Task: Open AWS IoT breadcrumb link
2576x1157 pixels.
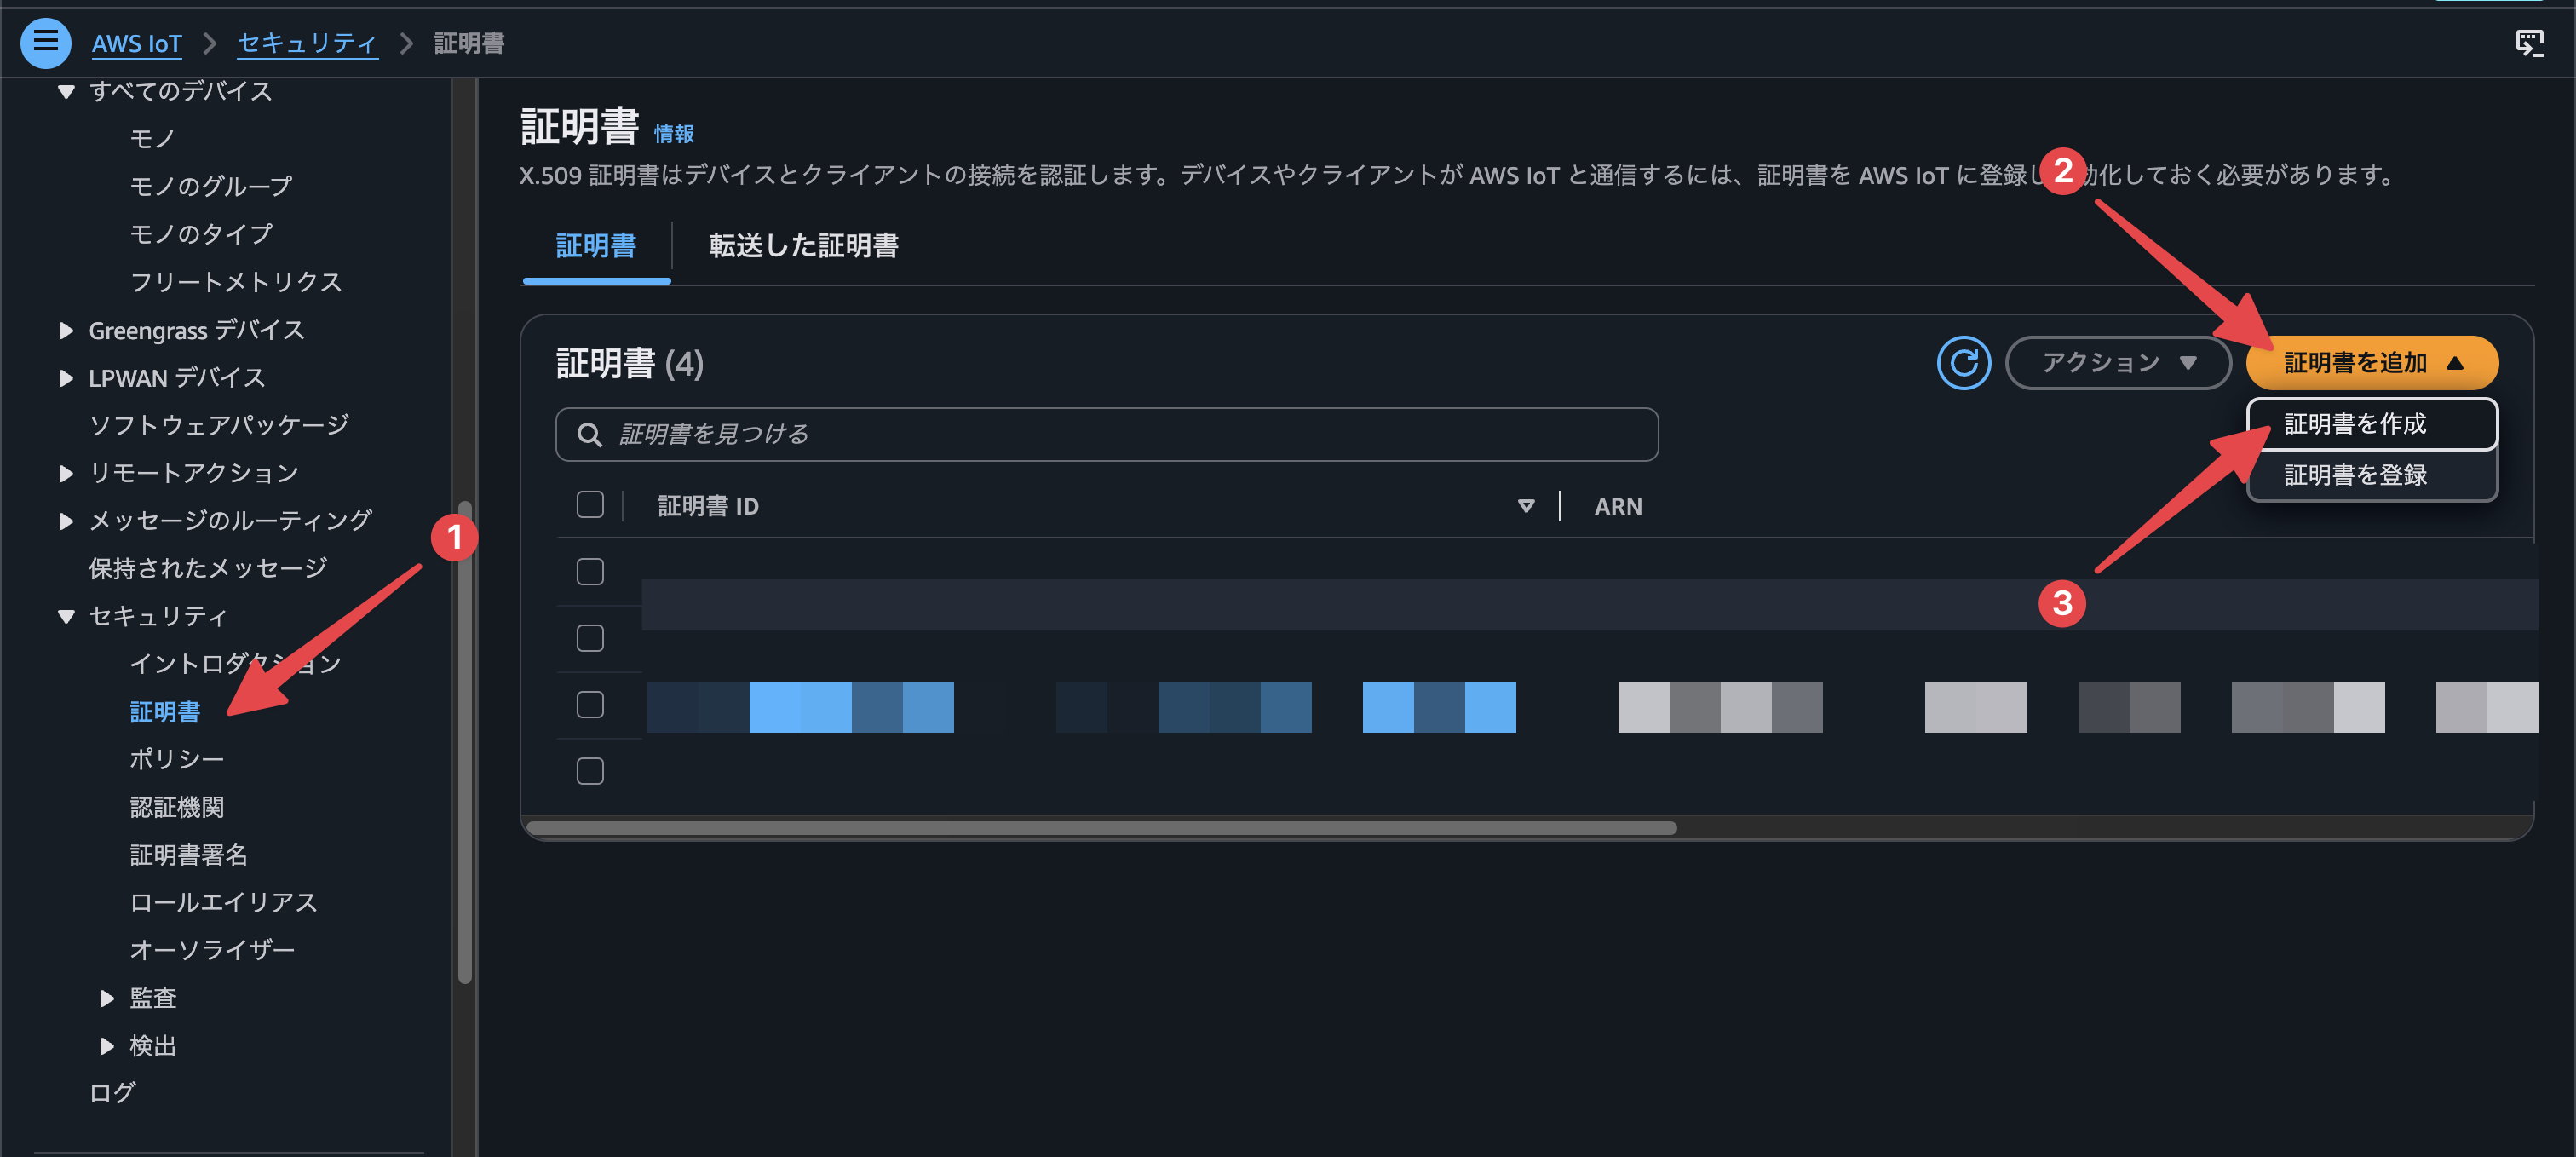Action: click(137, 44)
